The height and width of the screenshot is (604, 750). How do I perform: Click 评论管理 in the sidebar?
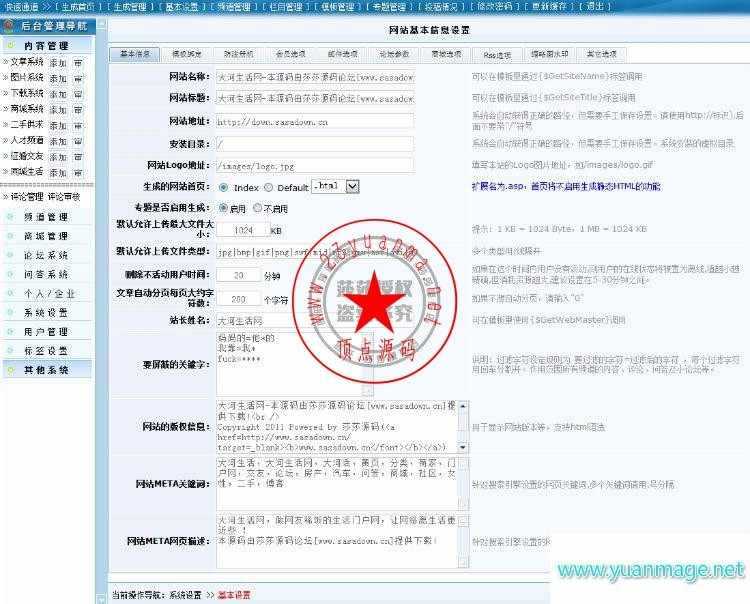pos(27,197)
